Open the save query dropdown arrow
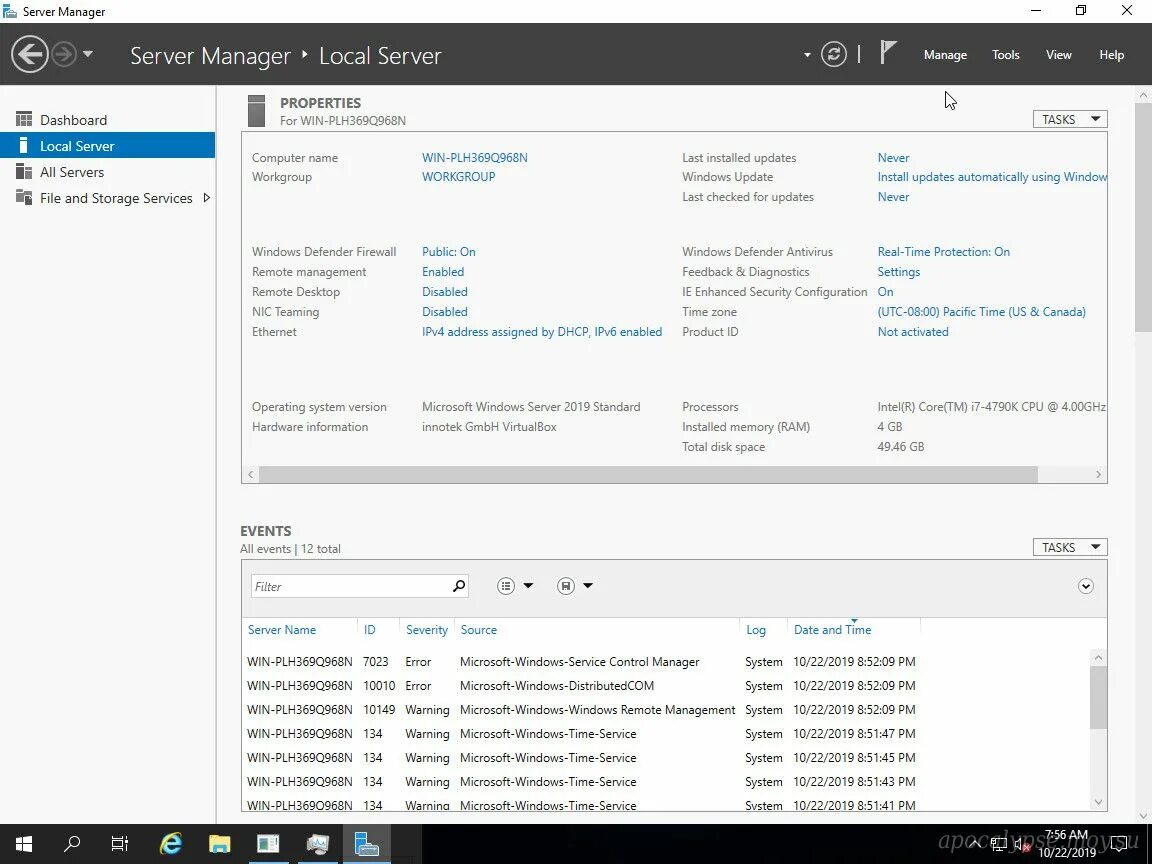This screenshot has width=1152, height=864. click(588, 586)
